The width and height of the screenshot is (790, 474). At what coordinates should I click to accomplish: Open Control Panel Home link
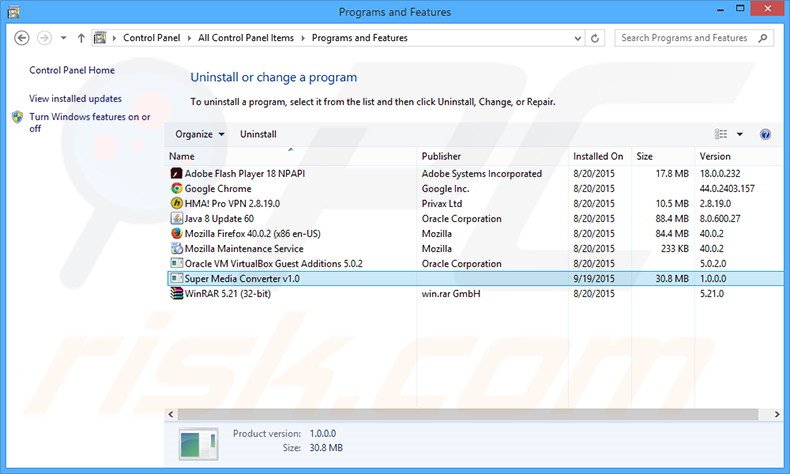(x=72, y=70)
